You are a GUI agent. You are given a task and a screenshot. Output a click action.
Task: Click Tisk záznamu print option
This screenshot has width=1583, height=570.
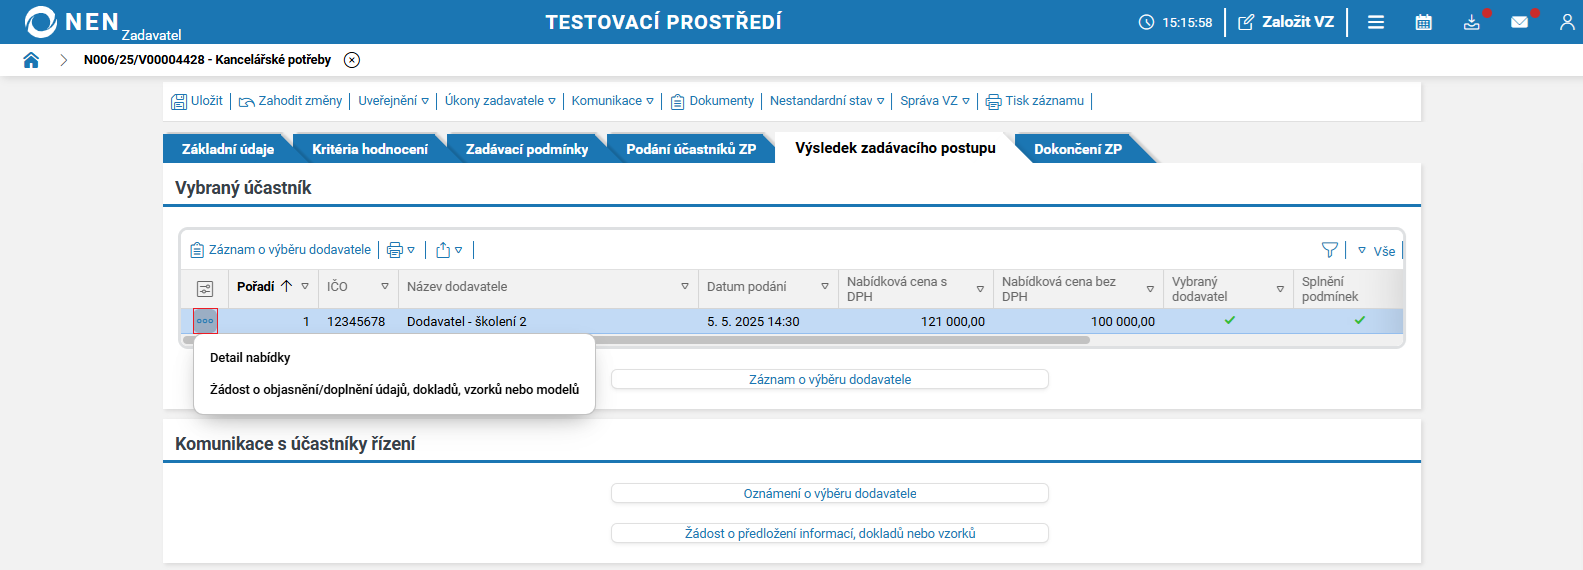pos(1035,101)
